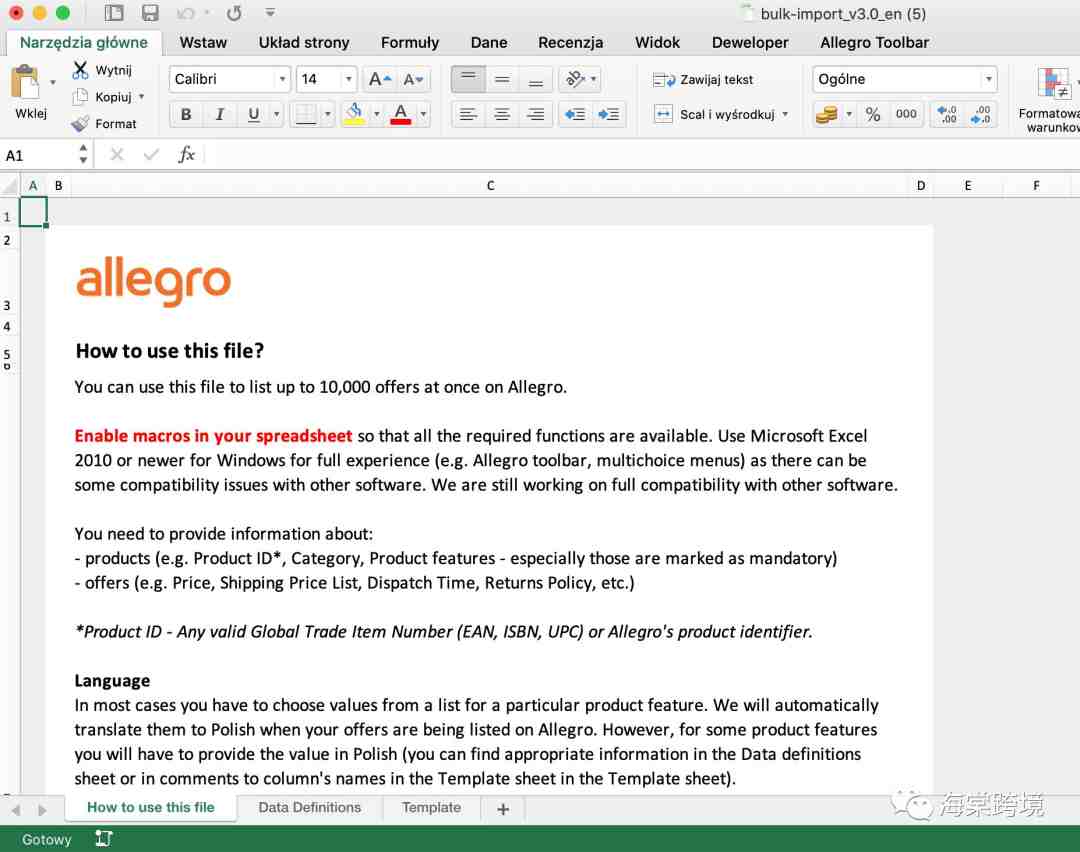1080x852 pixels.
Task: Align text left
Action: click(x=468, y=114)
